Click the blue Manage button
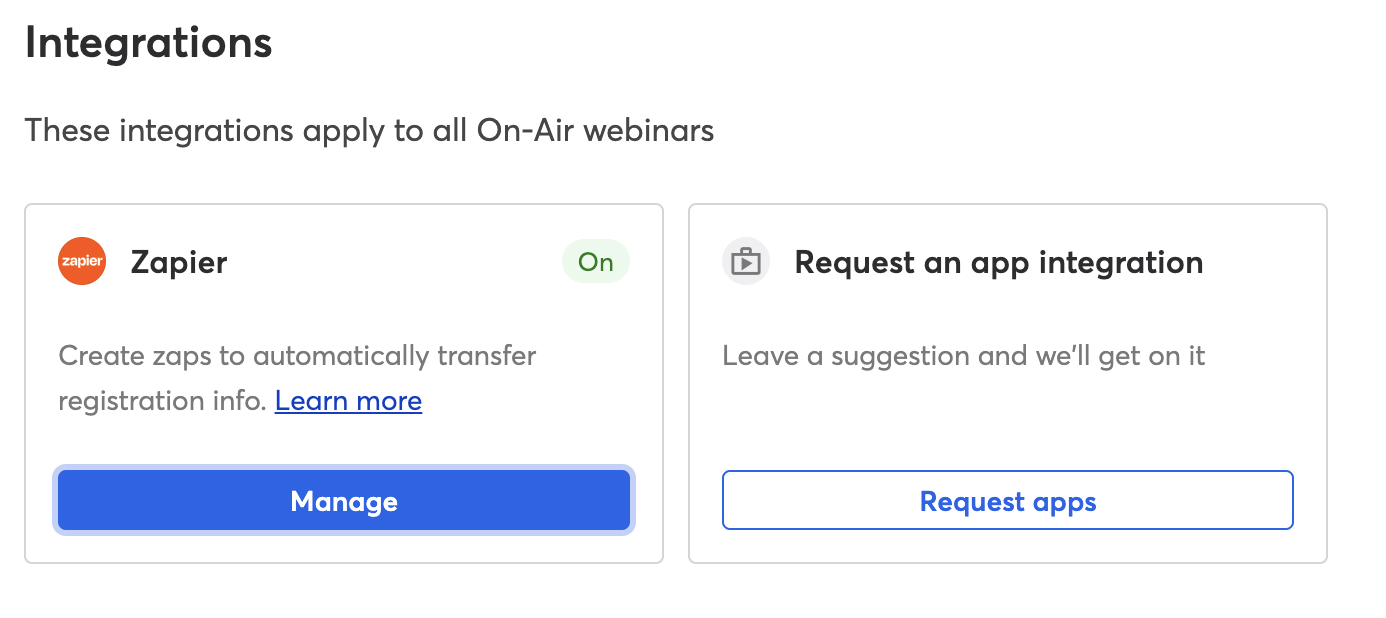1386x618 pixels. pyautogui.click(x=344, y=501)
